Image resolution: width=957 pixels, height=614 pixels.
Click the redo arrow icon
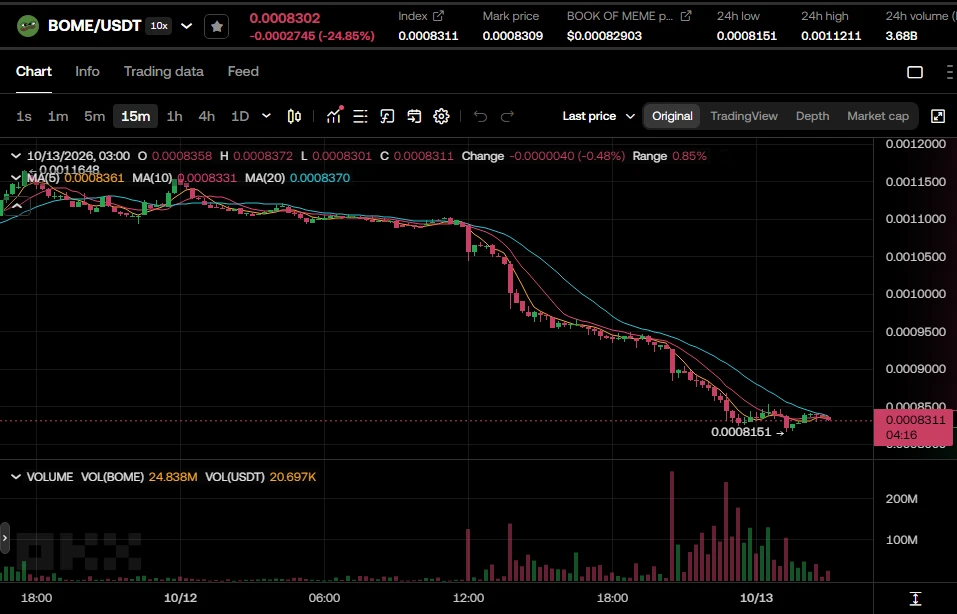click(x=507, y=116)
